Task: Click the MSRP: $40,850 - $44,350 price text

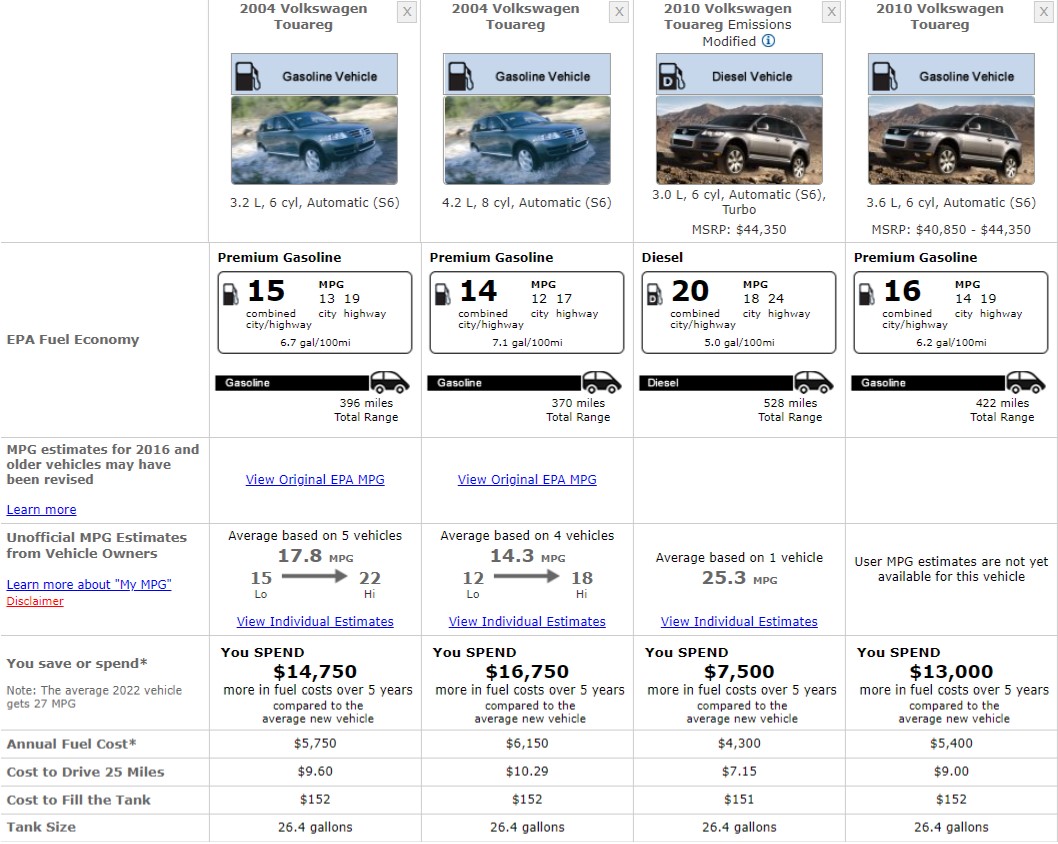Action: coord(951,229)
